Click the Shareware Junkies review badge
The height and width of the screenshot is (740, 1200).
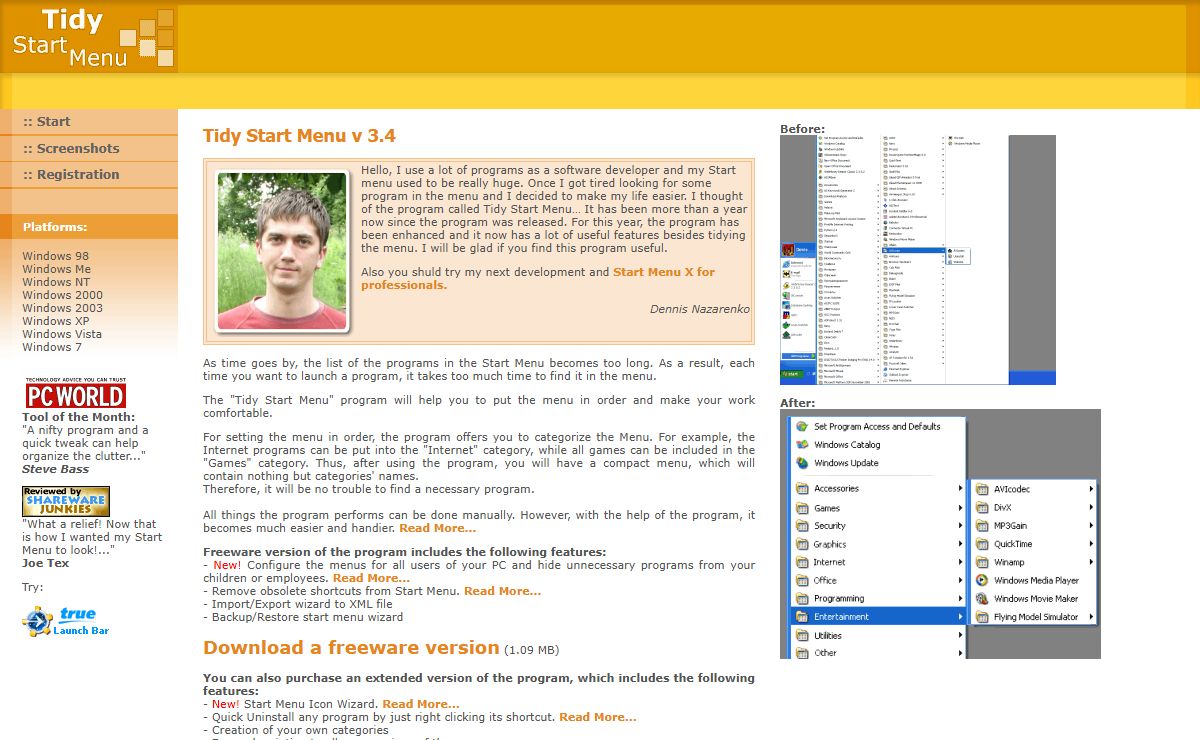[66, 501]
